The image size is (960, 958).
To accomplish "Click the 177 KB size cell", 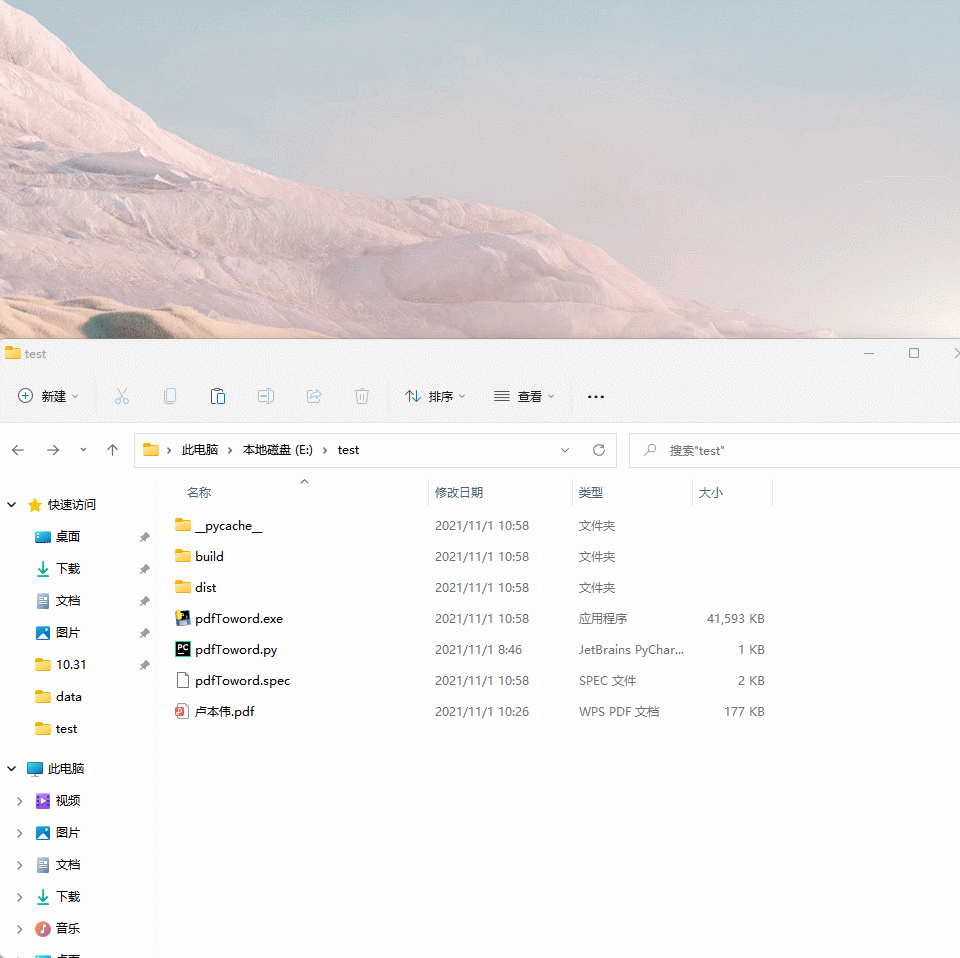I will pyautogui.click(x=744, y=711).
